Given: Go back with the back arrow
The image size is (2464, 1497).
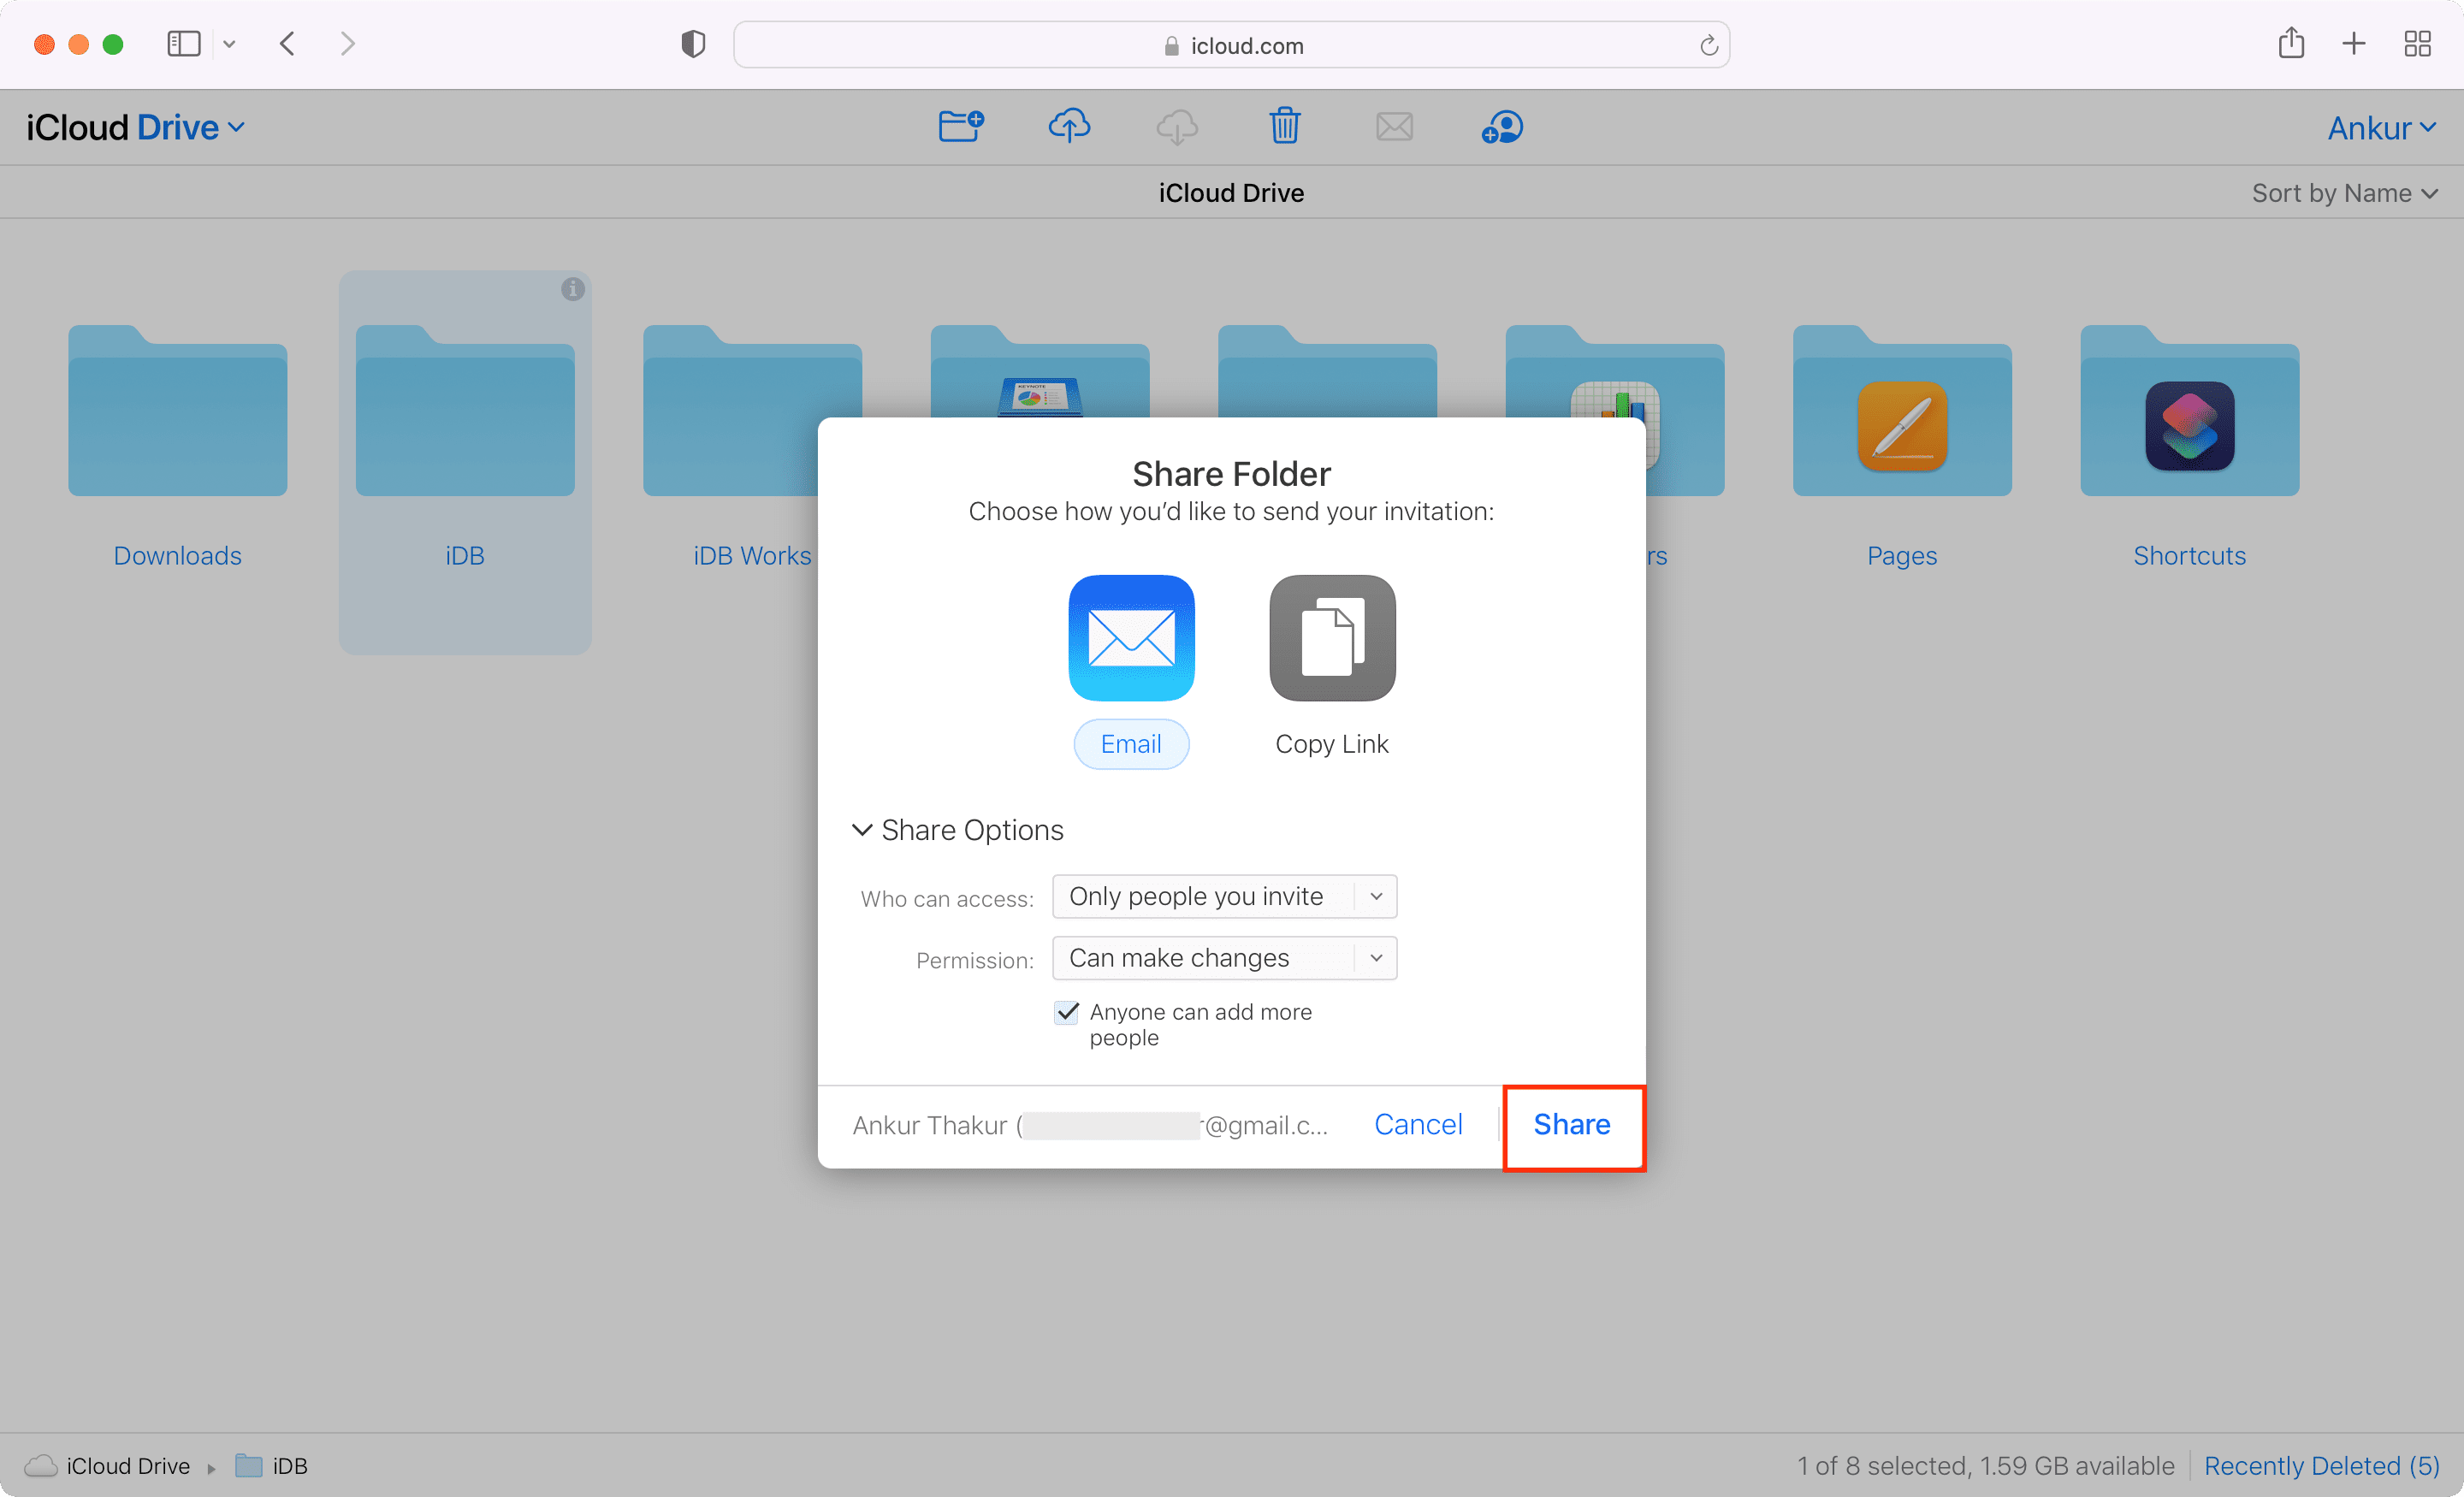Looking at the screenshot, I should [x=288, y=44].
